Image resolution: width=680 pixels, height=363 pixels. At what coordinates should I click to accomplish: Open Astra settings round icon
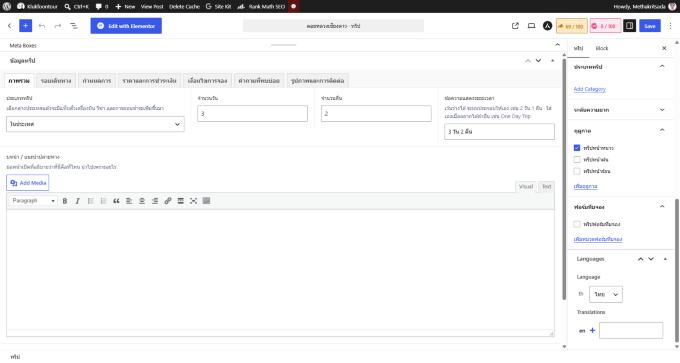tap(547, 26)
